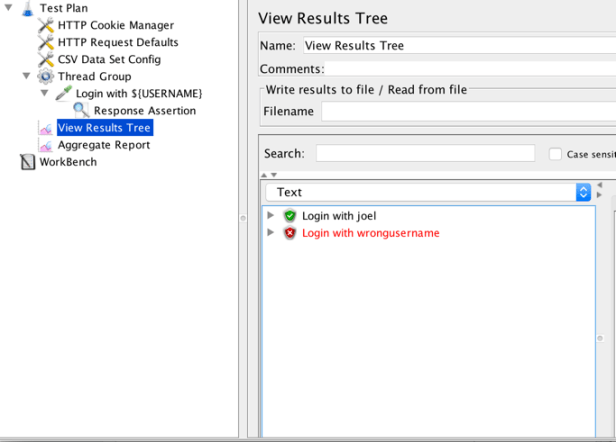The width and height of the screenshot is (616, 442).
Task: Collapse the Thread Group node
Action: pyautogui.click(x=26, y=75)
